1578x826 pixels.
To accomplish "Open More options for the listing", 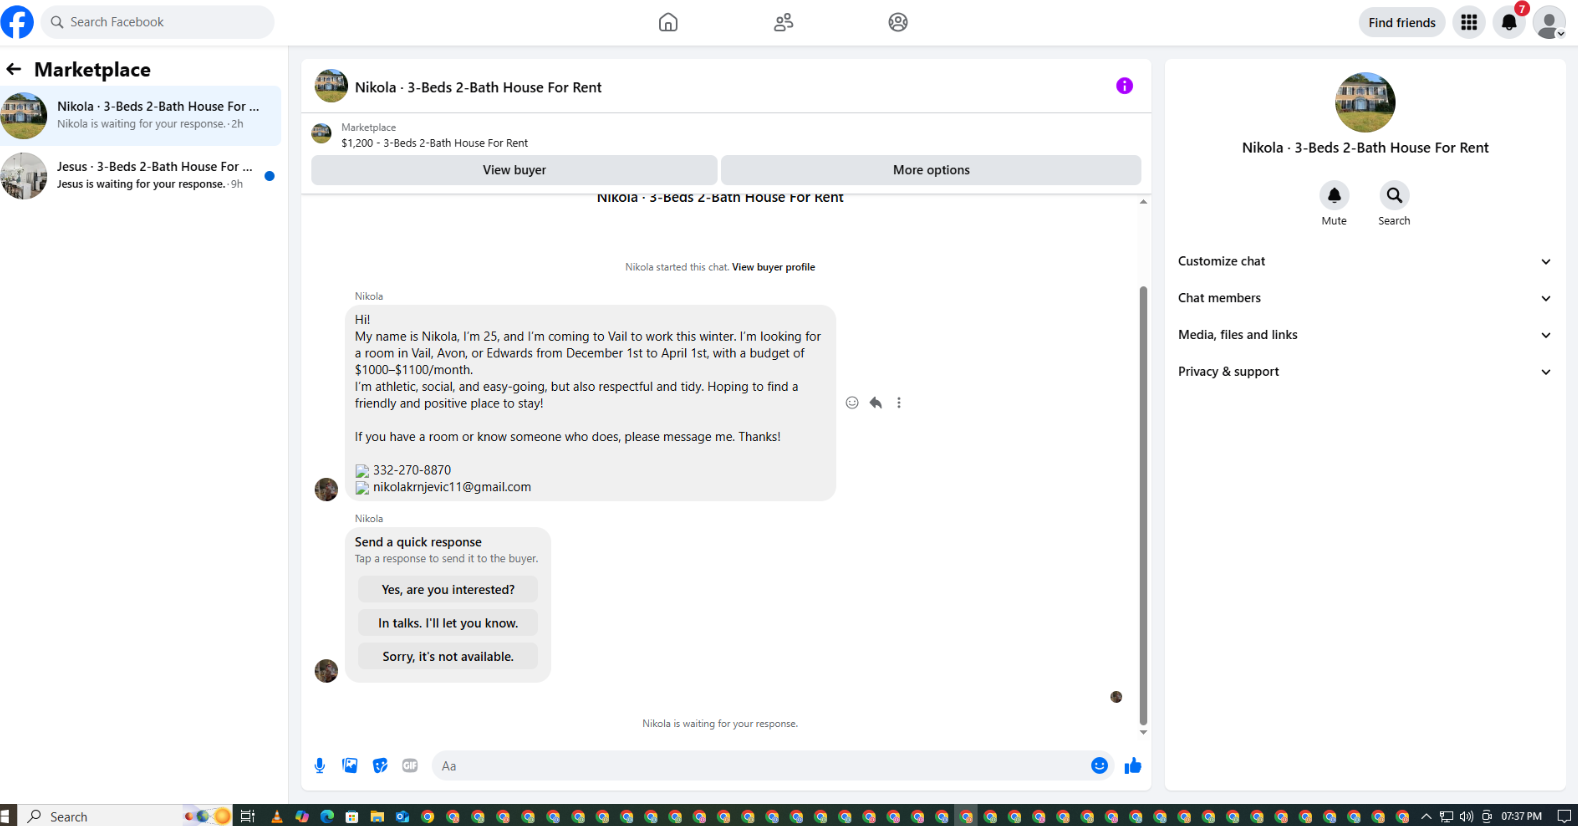I will pyautogui.click(x=931, y=170).
